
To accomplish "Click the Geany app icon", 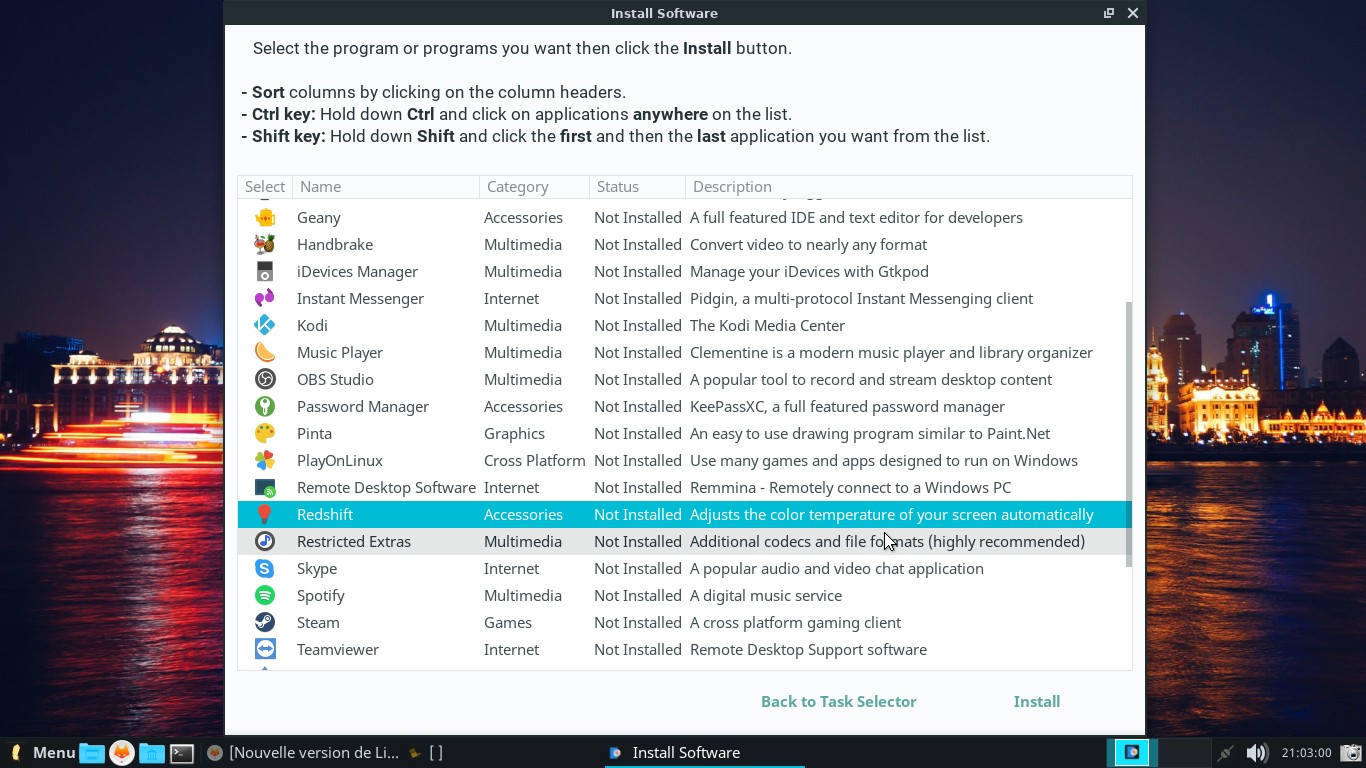I will (x=265, y=218).
